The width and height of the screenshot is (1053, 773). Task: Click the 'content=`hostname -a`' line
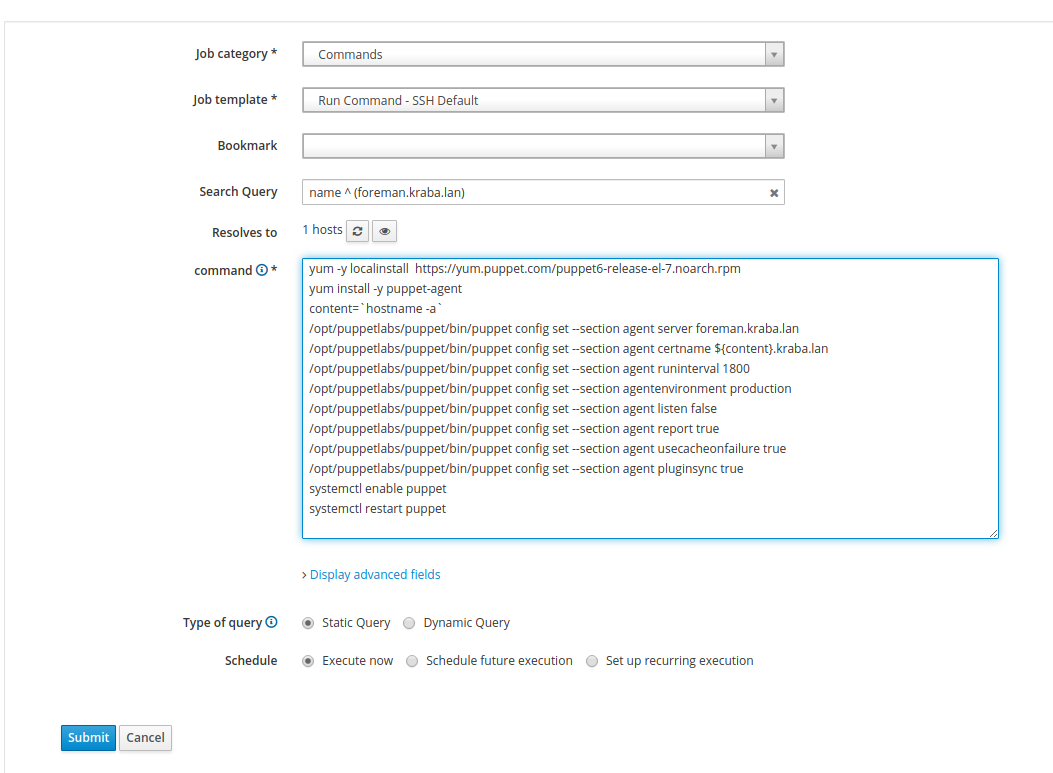[375, 308]
